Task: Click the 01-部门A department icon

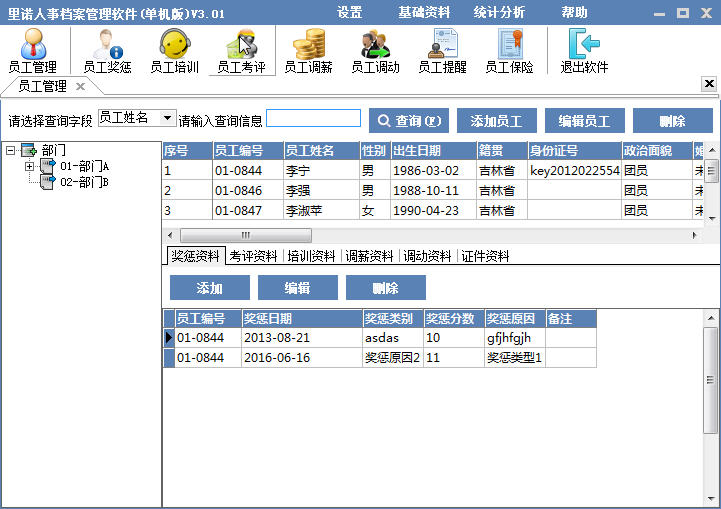Action: pyautogui.click(x=47, y=166)
